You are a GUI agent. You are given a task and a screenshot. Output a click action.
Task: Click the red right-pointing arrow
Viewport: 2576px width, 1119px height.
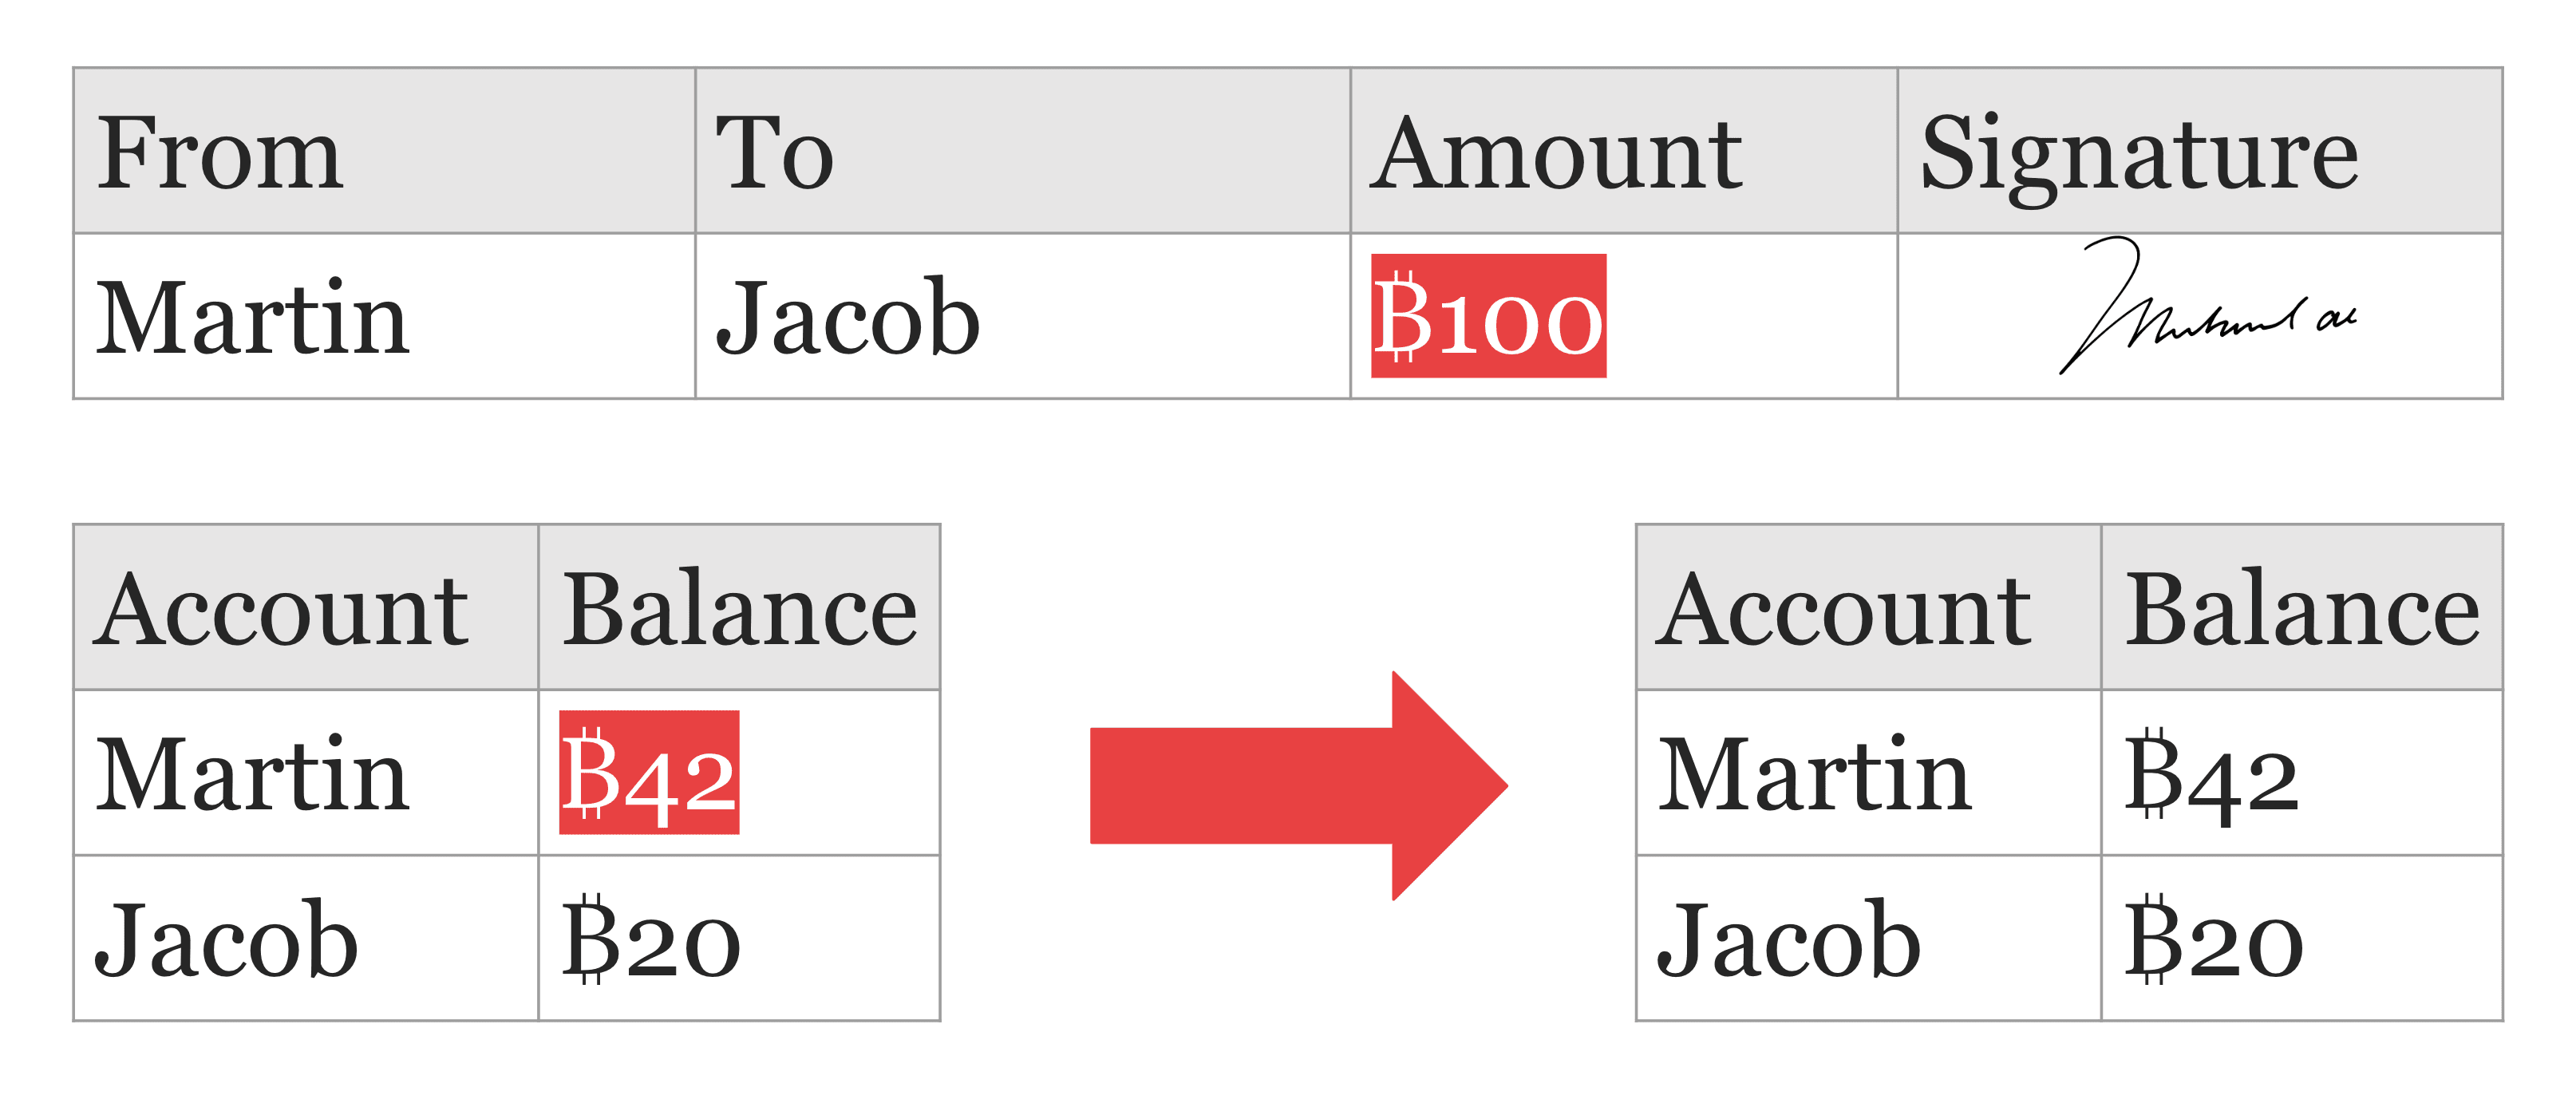[1298, 786]
